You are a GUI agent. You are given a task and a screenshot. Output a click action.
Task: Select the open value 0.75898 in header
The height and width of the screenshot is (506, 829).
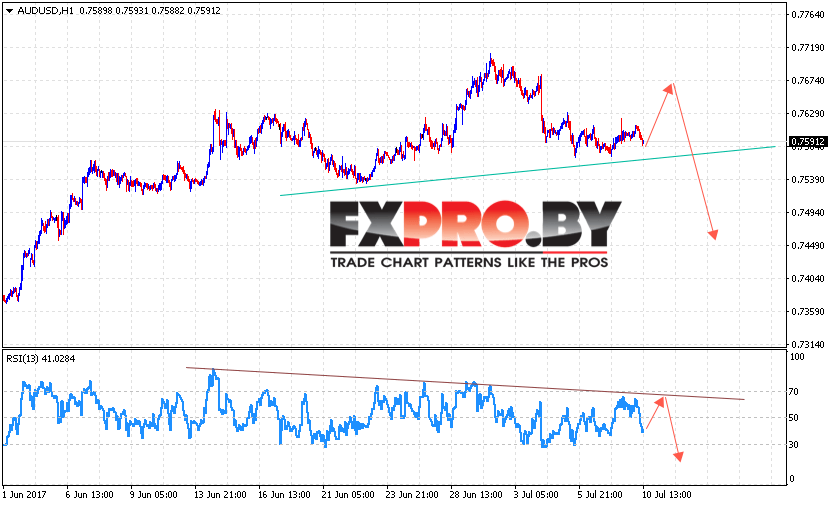pyautogui.click(x=96, y=11)
